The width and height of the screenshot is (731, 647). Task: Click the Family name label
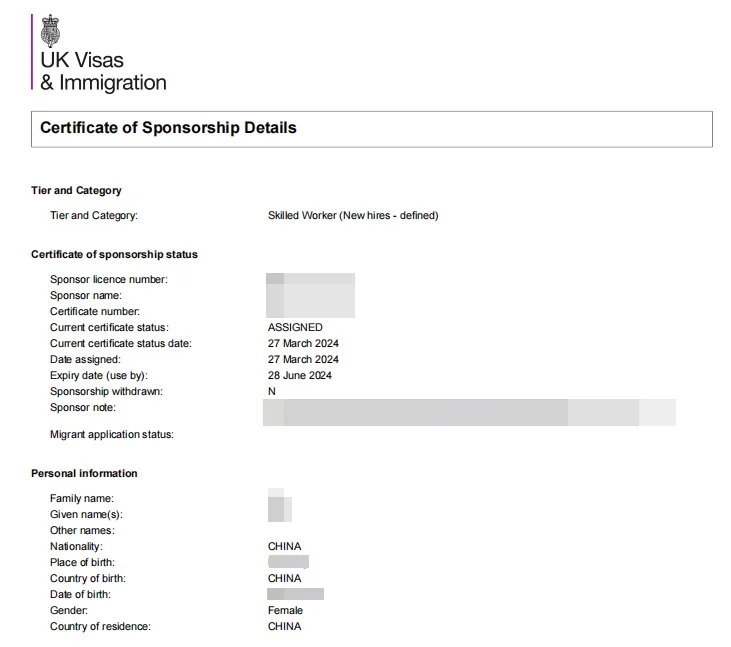pyautogui.click(x=82, y=498)
